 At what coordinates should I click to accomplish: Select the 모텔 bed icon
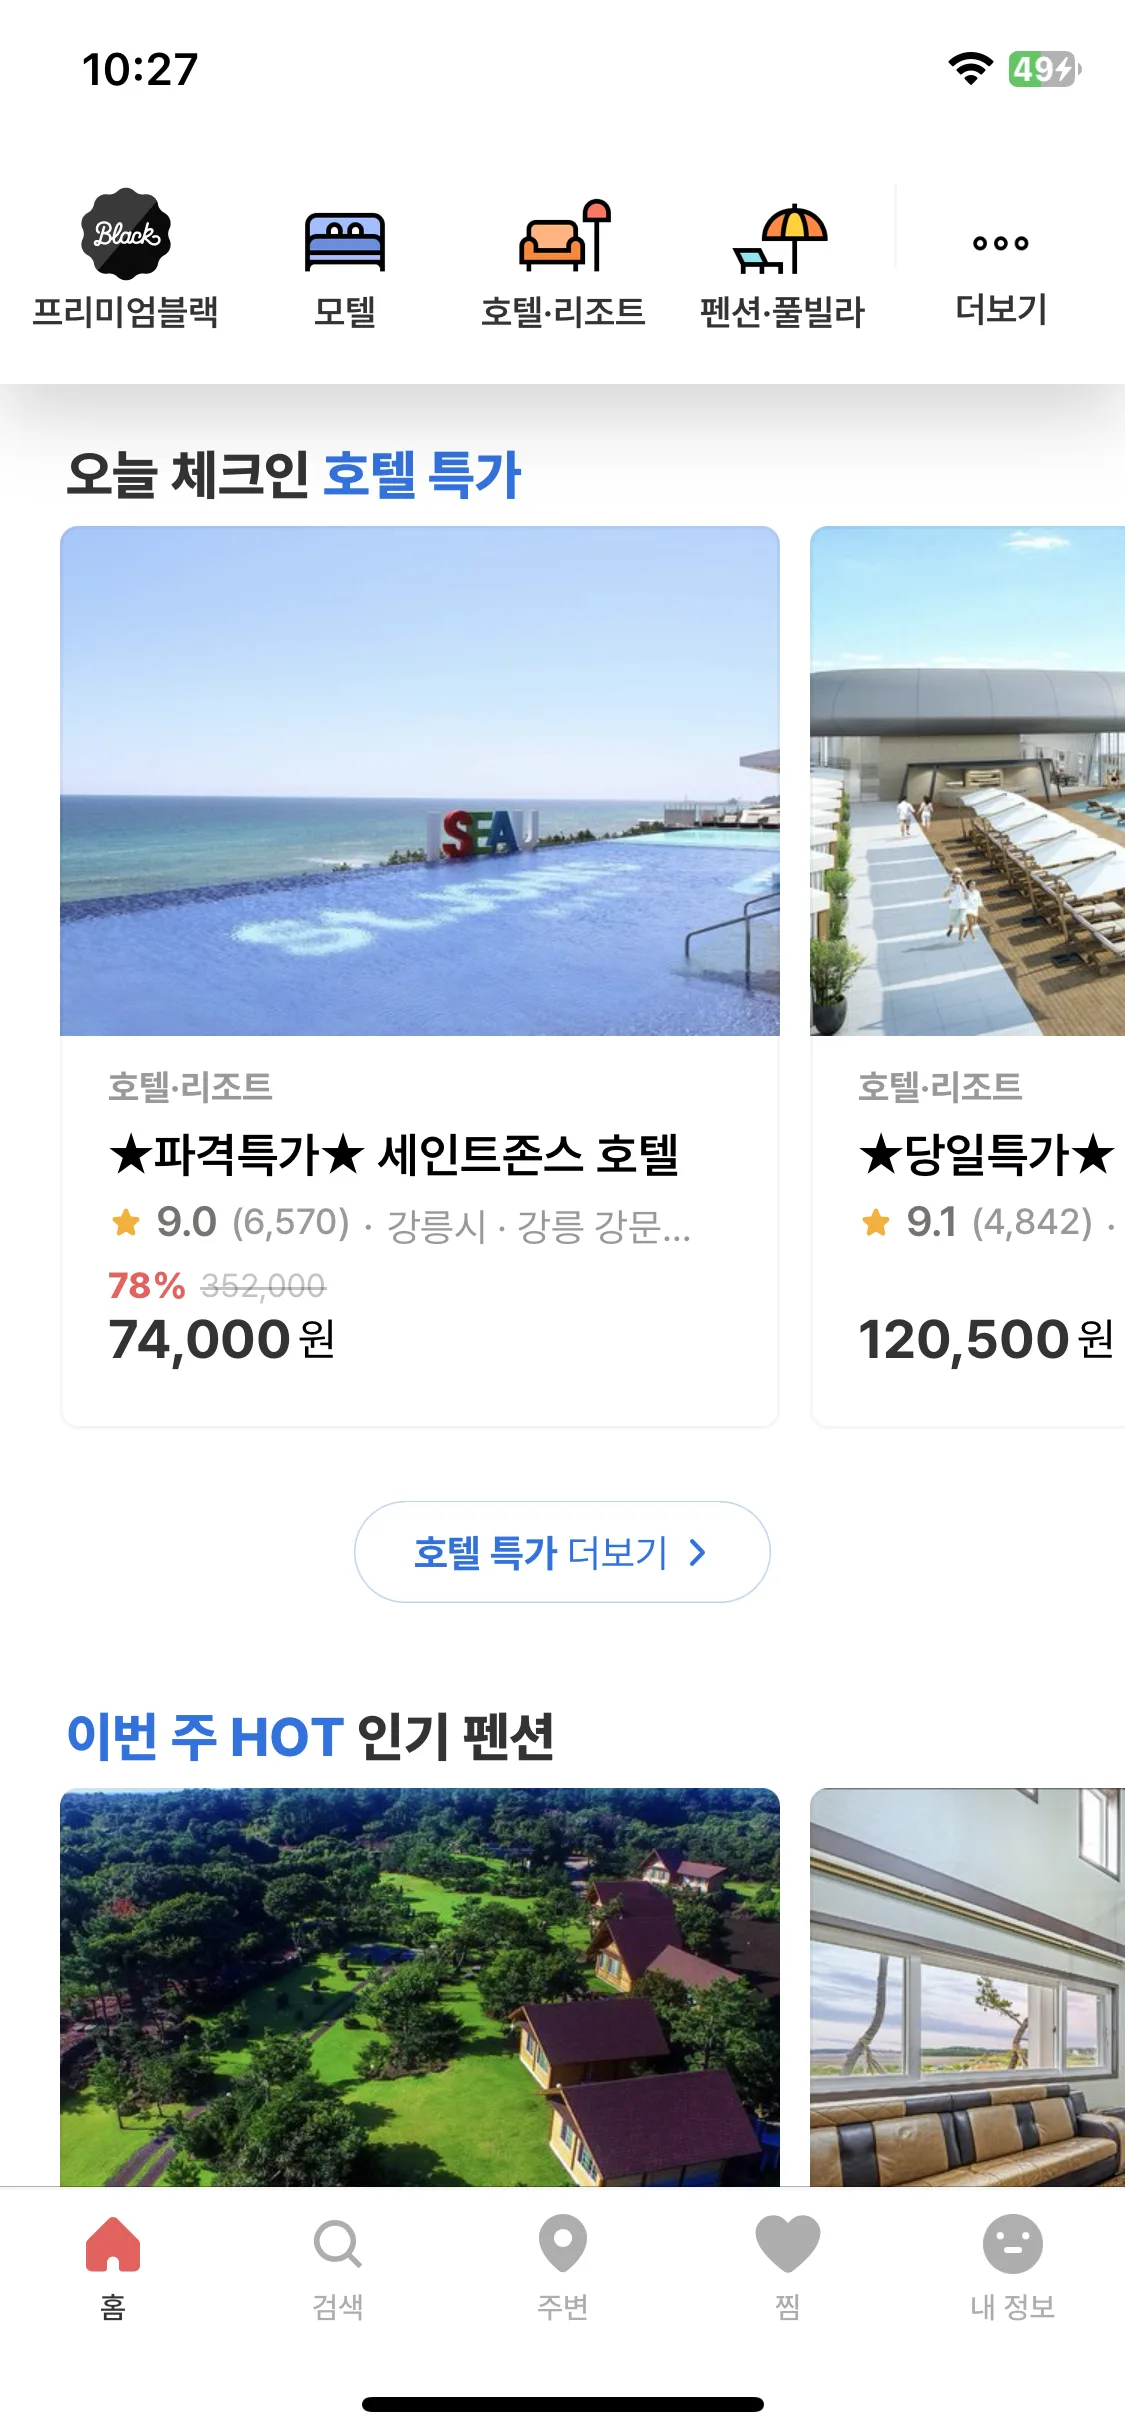click(344, 241)
